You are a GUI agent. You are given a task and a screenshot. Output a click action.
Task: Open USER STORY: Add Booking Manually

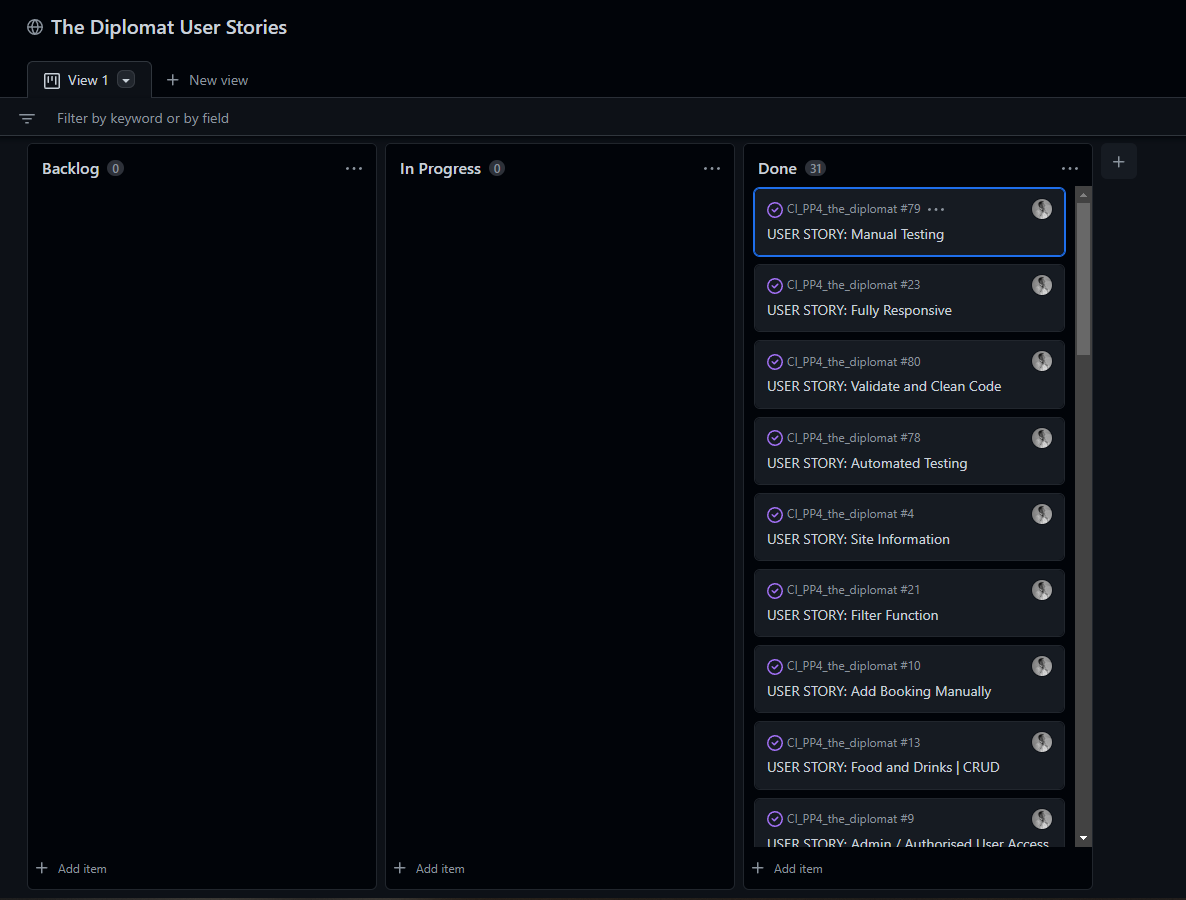coord(879,691)
